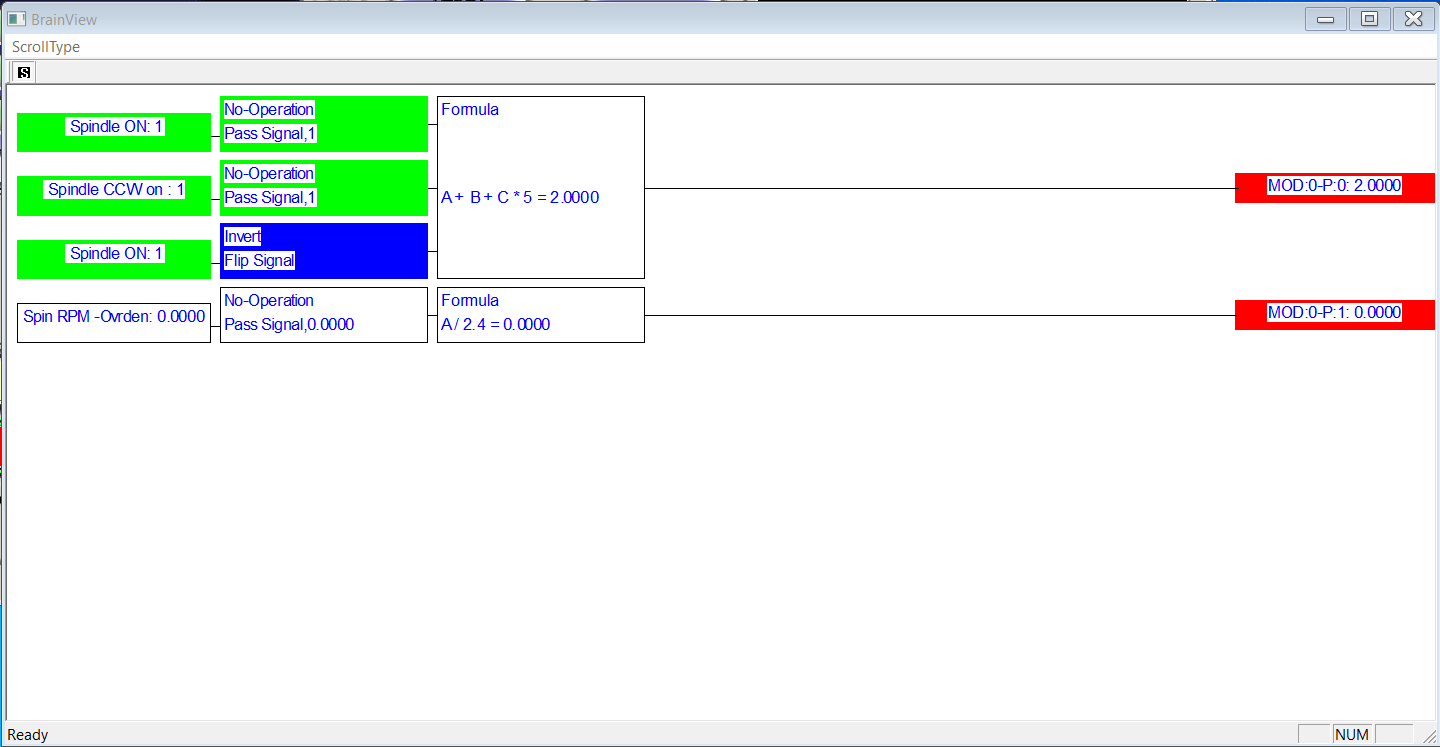Image resolution: width=1440 pixels, height=747 pixels.
Task: Minimize the BrainView window
Action: pos(1326,19)
